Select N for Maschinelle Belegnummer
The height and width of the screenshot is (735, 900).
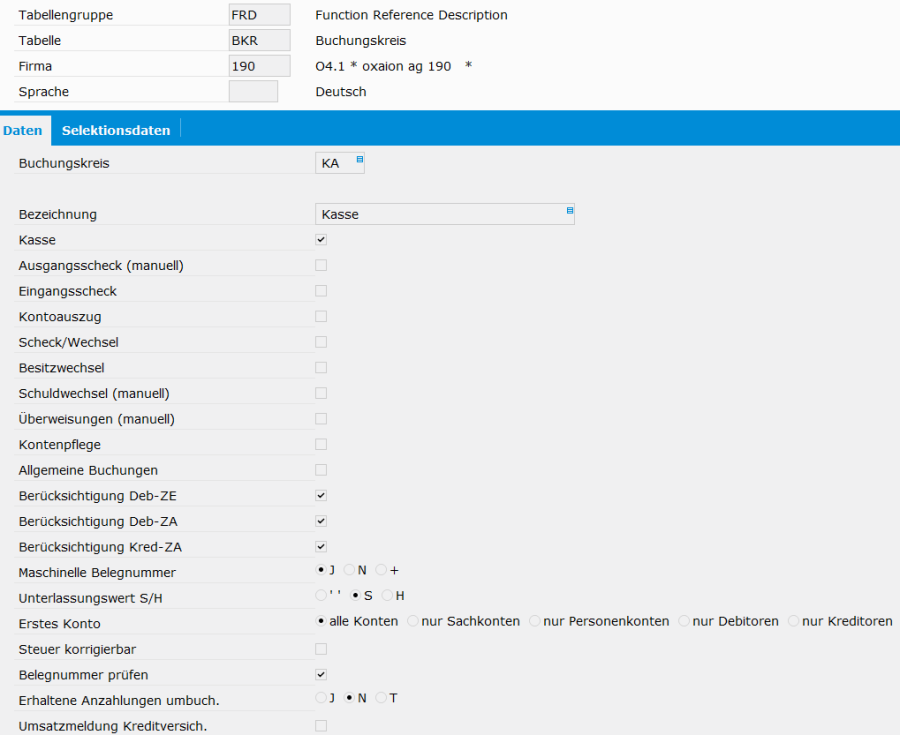(349, 570)
